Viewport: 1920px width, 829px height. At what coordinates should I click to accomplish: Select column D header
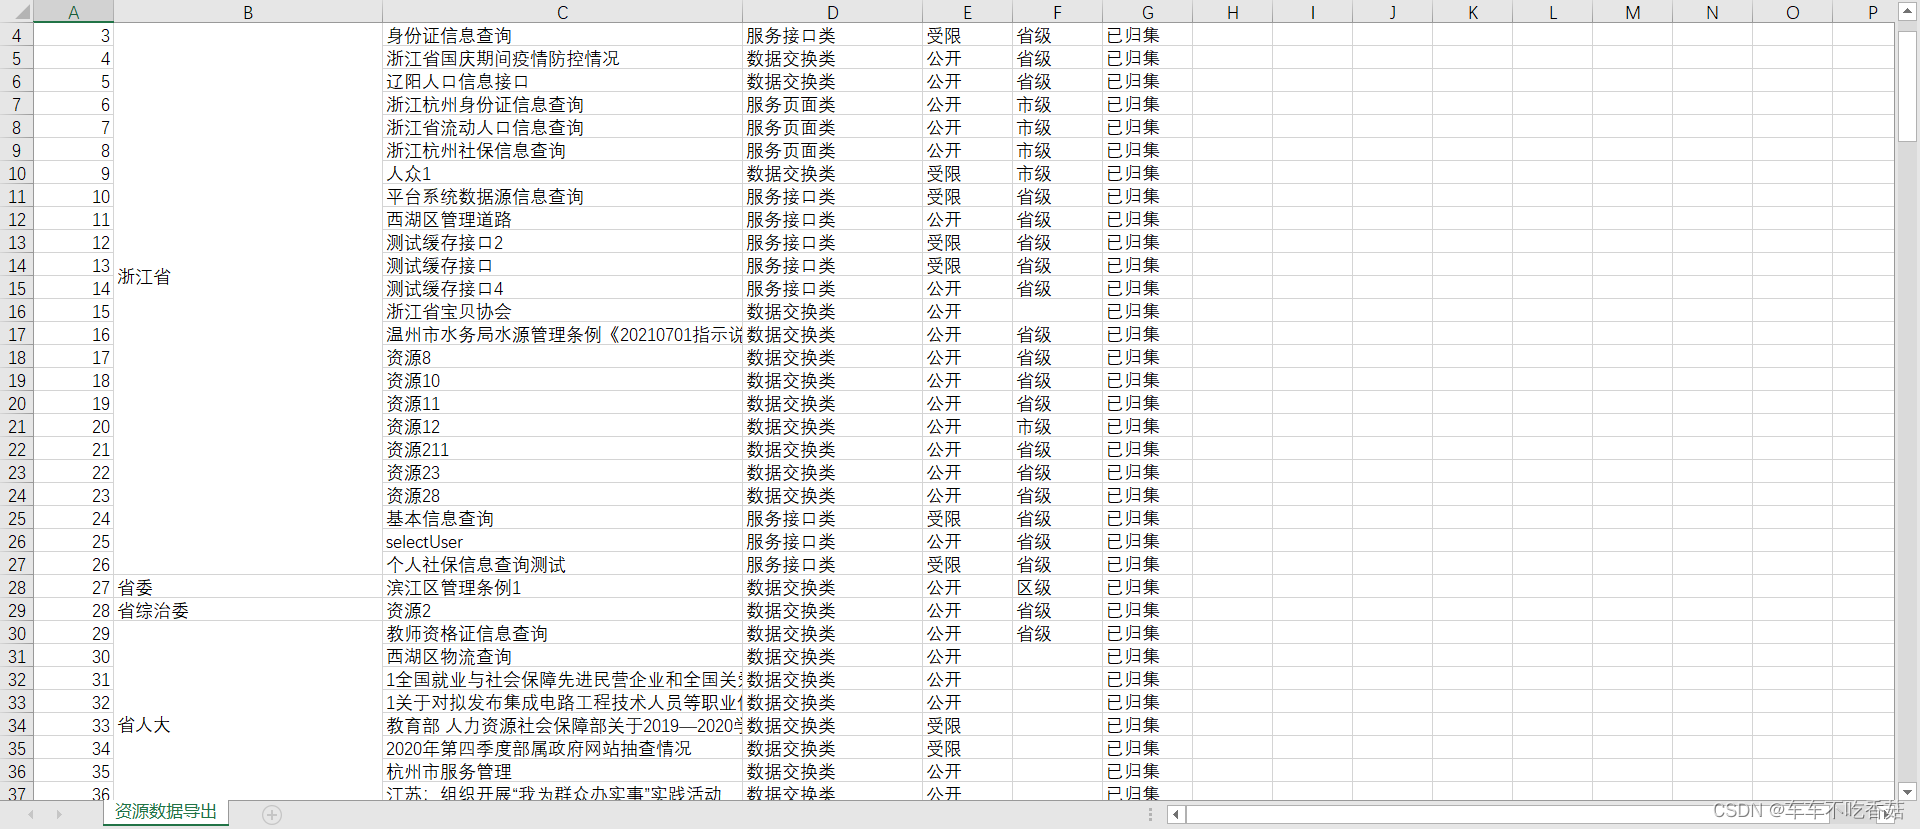(x=832, y=12)
